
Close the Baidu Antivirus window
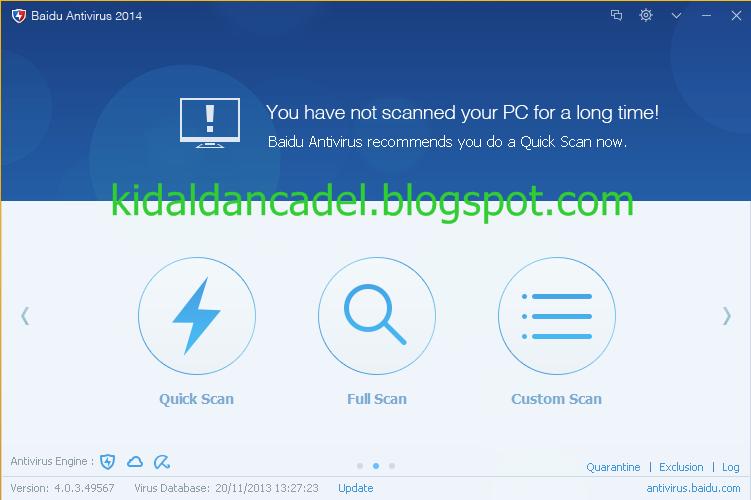pos(736,16)
